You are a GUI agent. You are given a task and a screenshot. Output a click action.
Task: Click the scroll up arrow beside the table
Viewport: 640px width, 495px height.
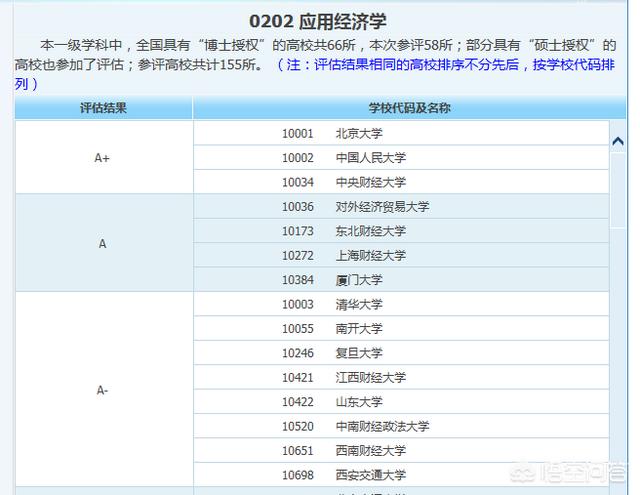(x=618, y=142)
